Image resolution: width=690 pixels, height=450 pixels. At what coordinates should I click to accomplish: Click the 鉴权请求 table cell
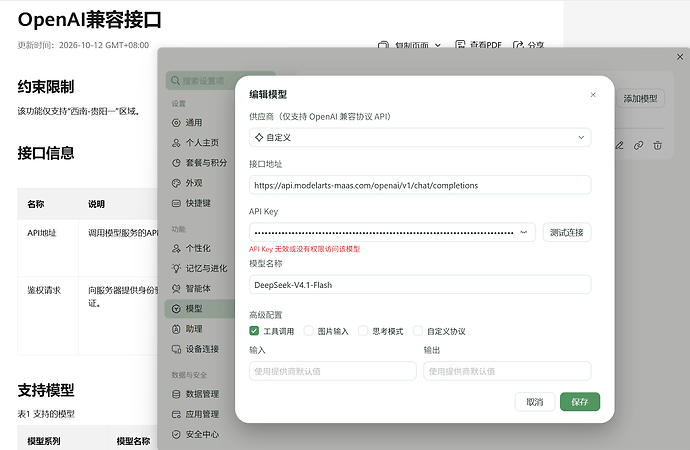click(48, 315)
